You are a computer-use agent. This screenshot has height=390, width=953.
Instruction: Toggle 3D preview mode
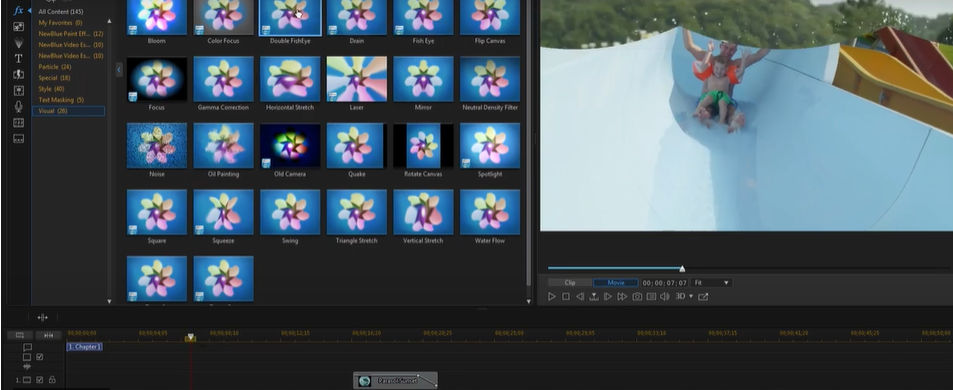[680, 296]
